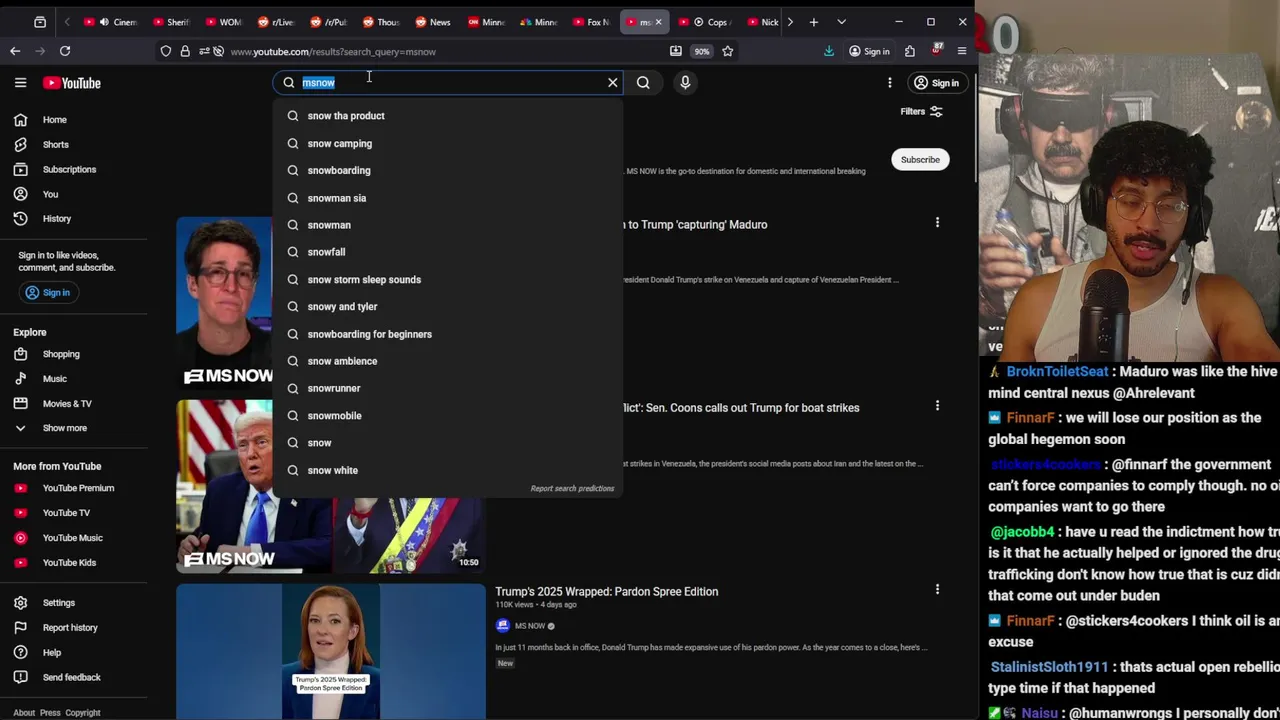Screen dimensions: 1280x720
Task: Open YouTube settings three-dot menu in header
Action: [x=890, y=83]
